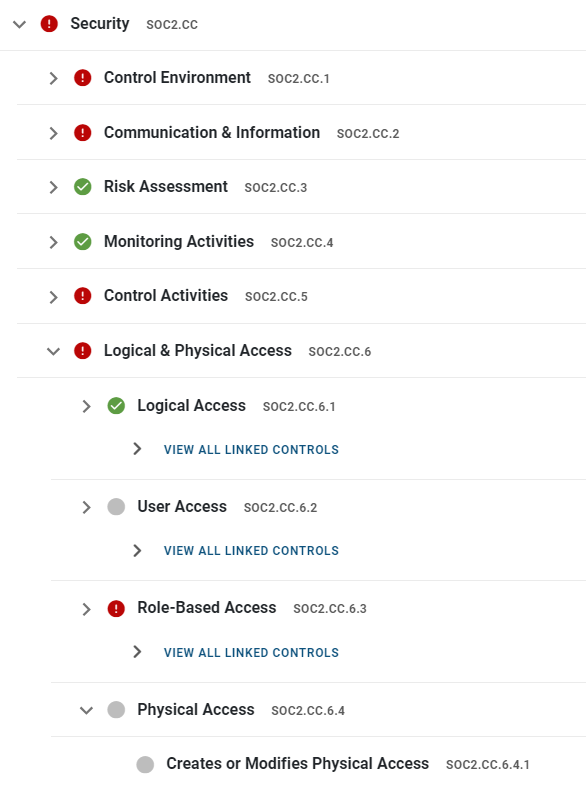Image resolution: width=586 pixels, height=788 pixels.
Task: Expand the Role-Based Access chevron
Action: (86, 609)
